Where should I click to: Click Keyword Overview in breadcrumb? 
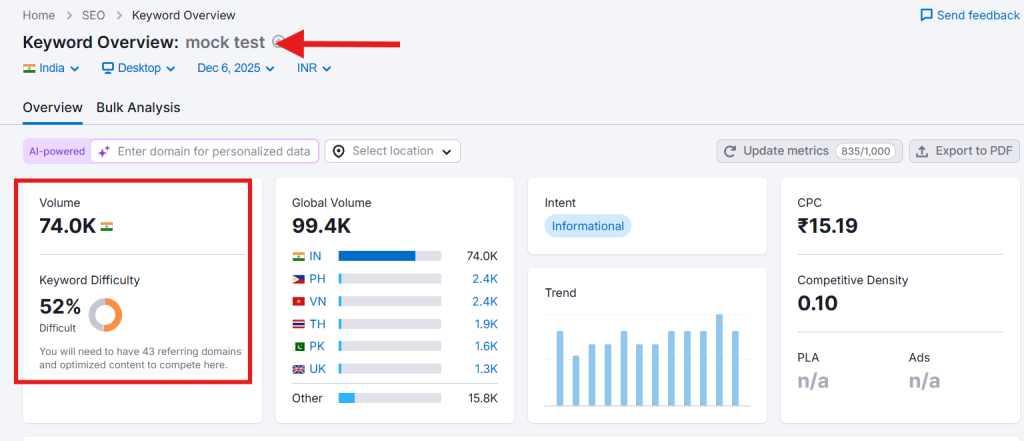click(184, 15)
